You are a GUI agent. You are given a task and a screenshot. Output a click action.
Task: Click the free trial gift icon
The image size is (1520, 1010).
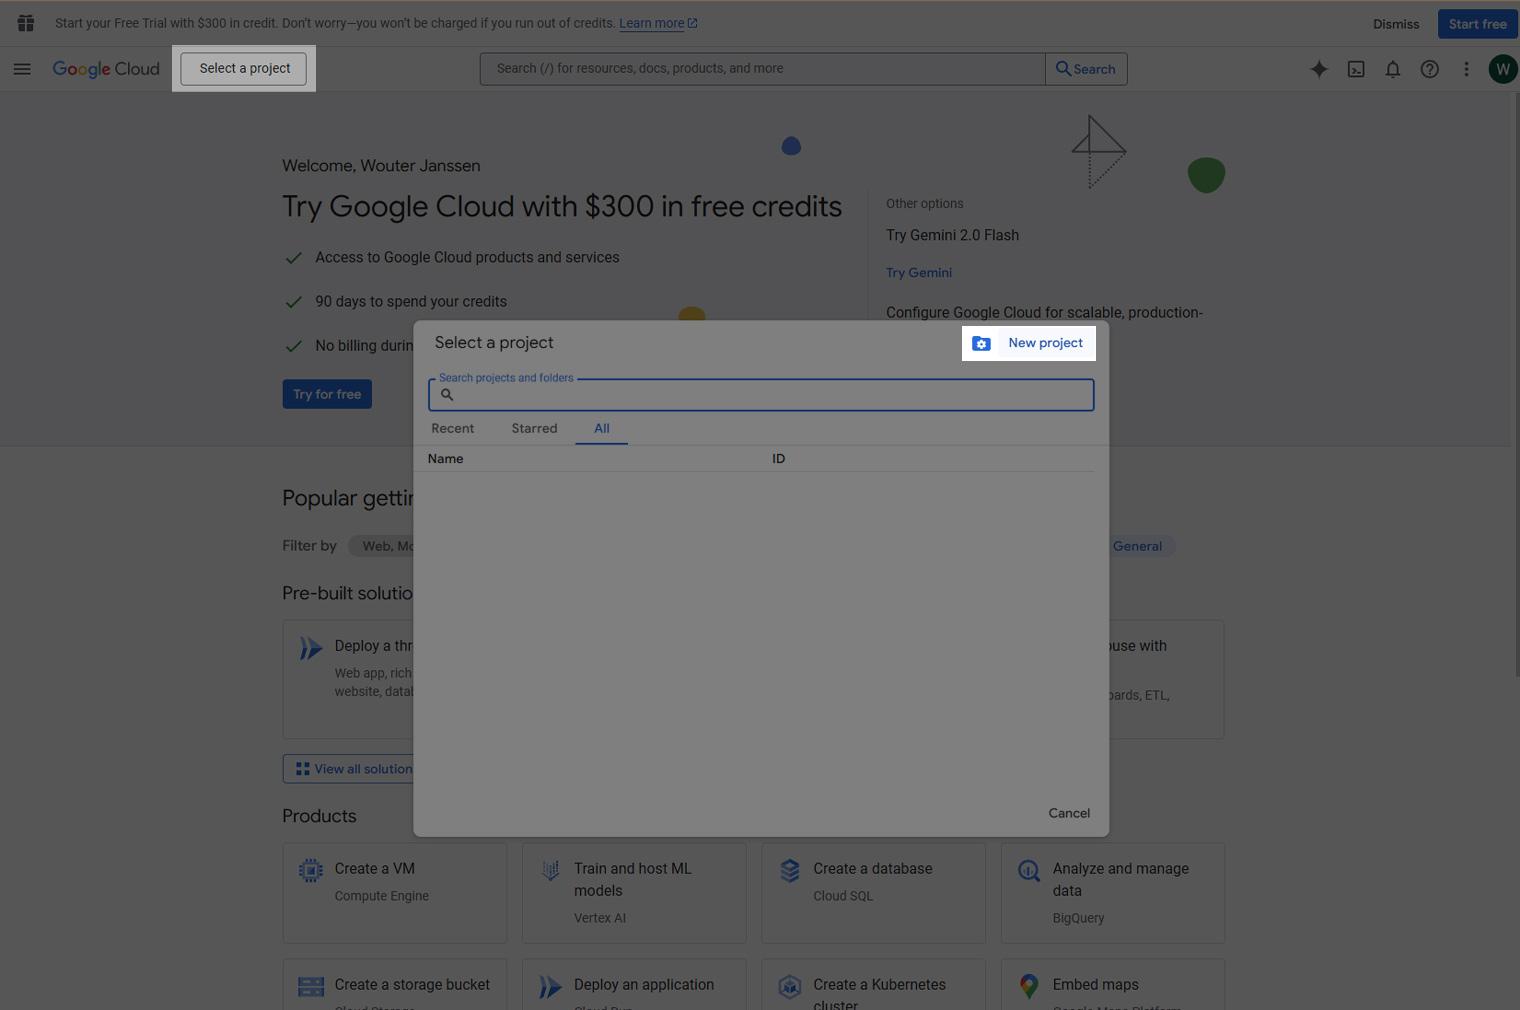[26, 23]
